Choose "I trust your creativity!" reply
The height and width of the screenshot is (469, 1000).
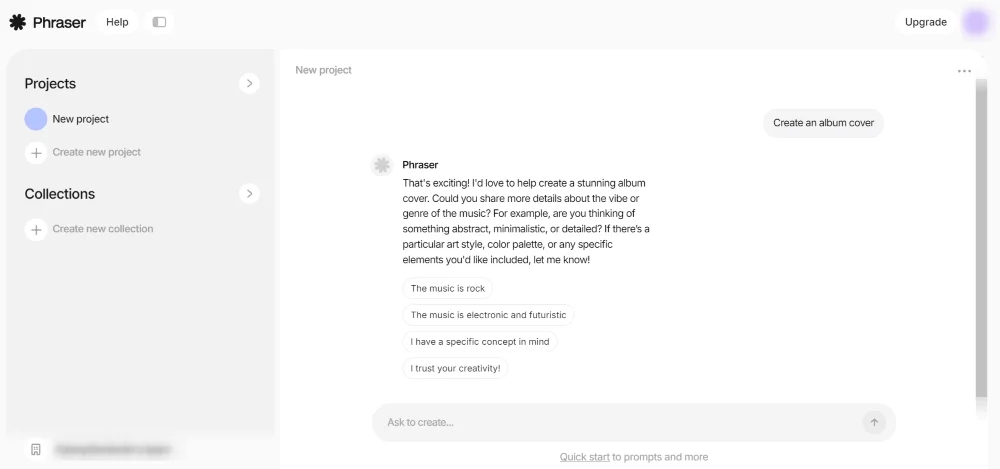(455, 368)
